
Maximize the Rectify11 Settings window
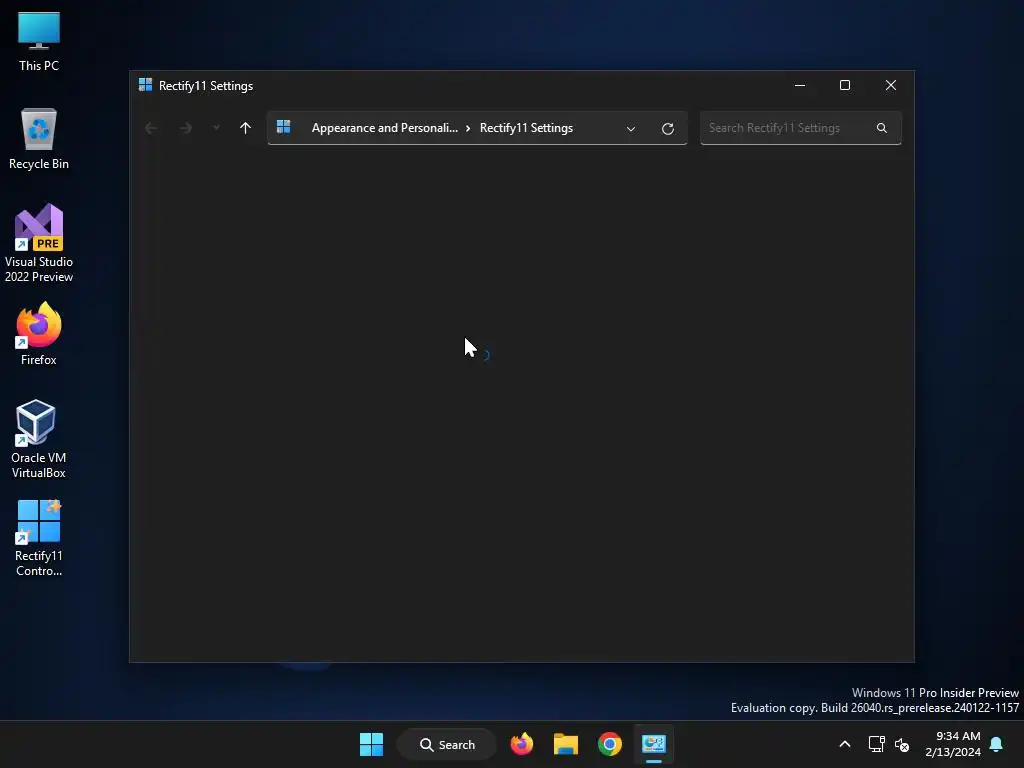point(844,86)
